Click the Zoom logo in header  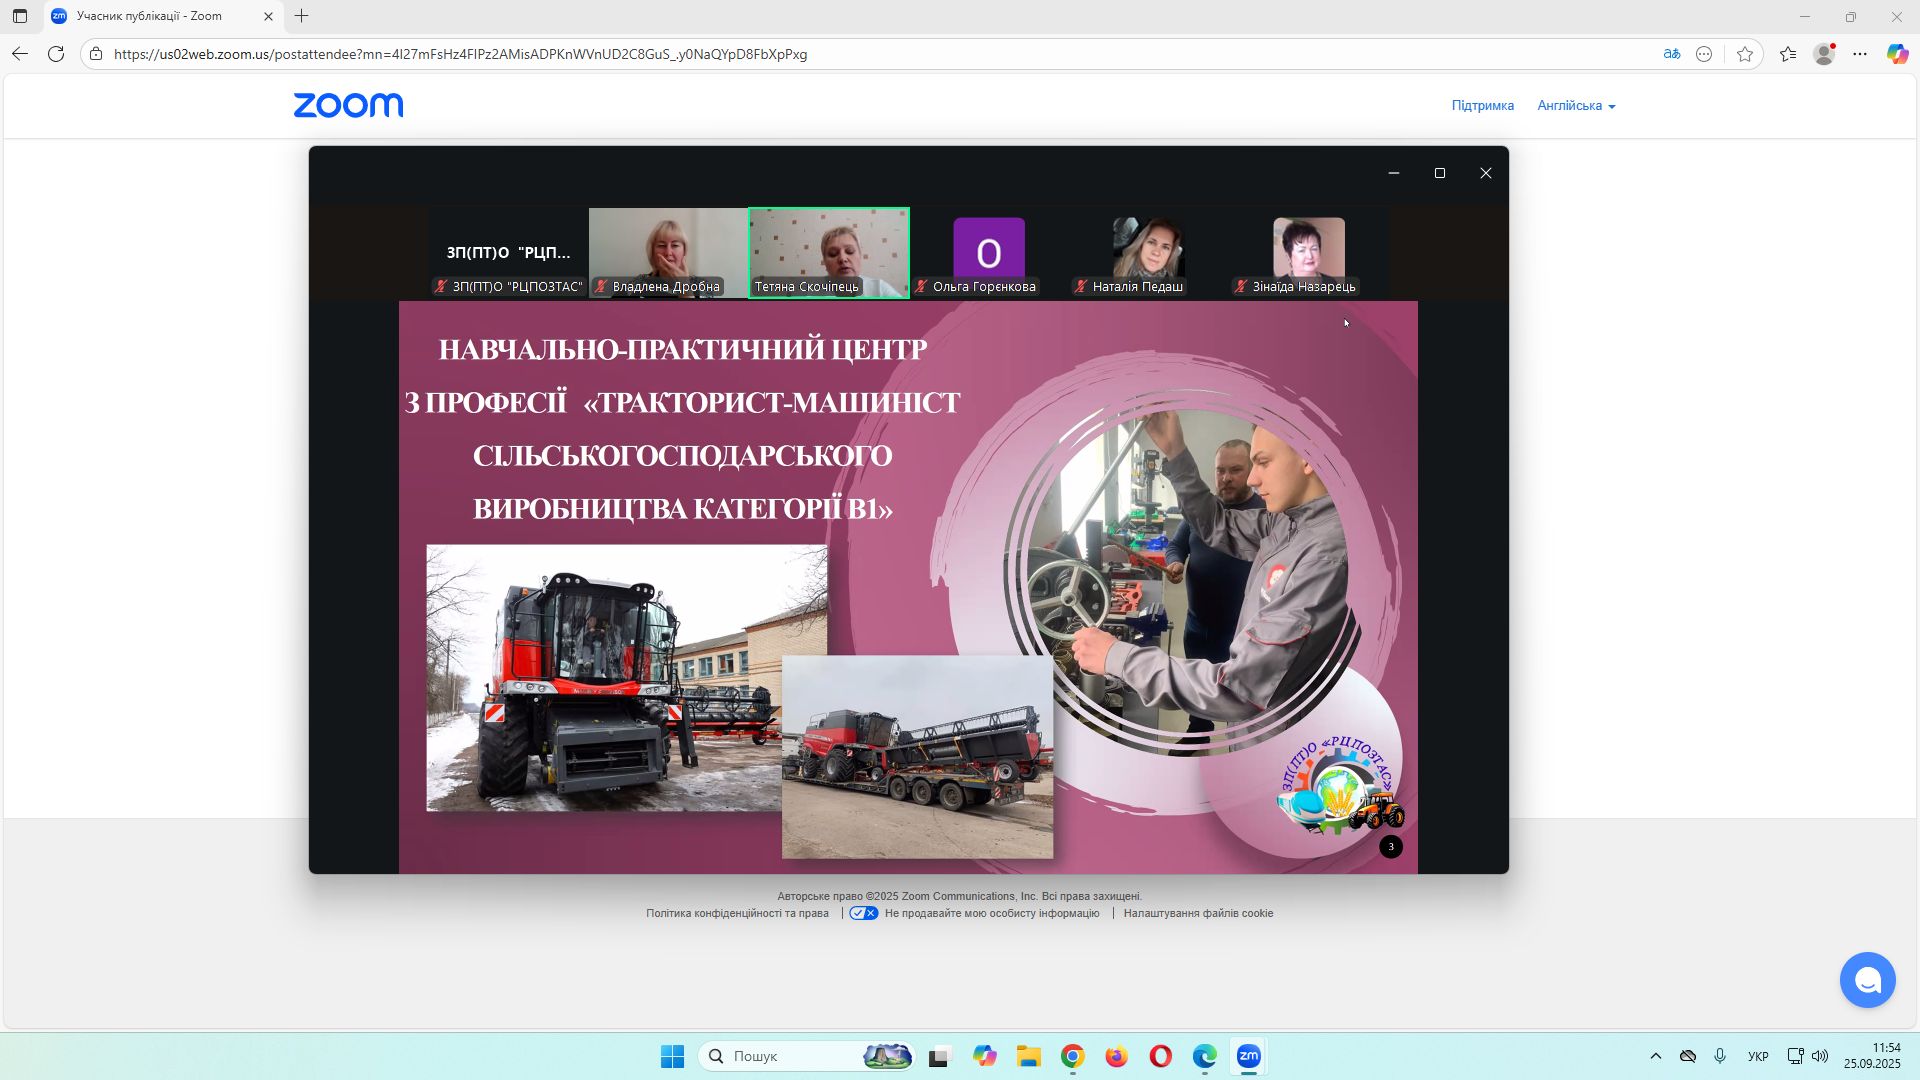(x=348, y=105)
